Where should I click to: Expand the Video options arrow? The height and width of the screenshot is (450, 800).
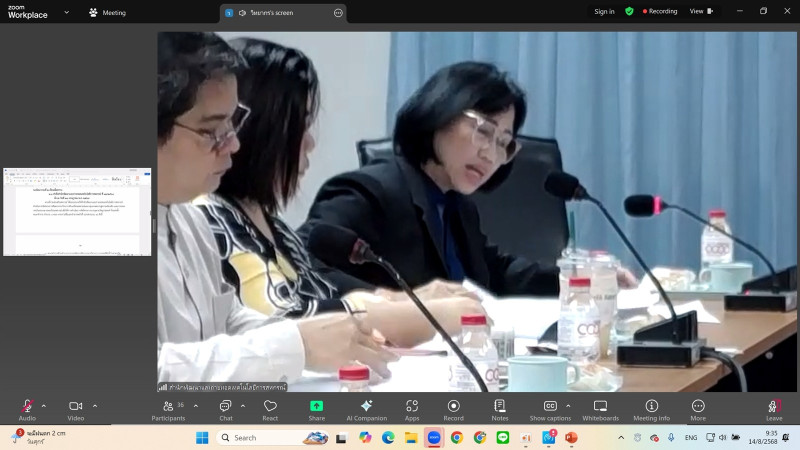pos(95,406)
